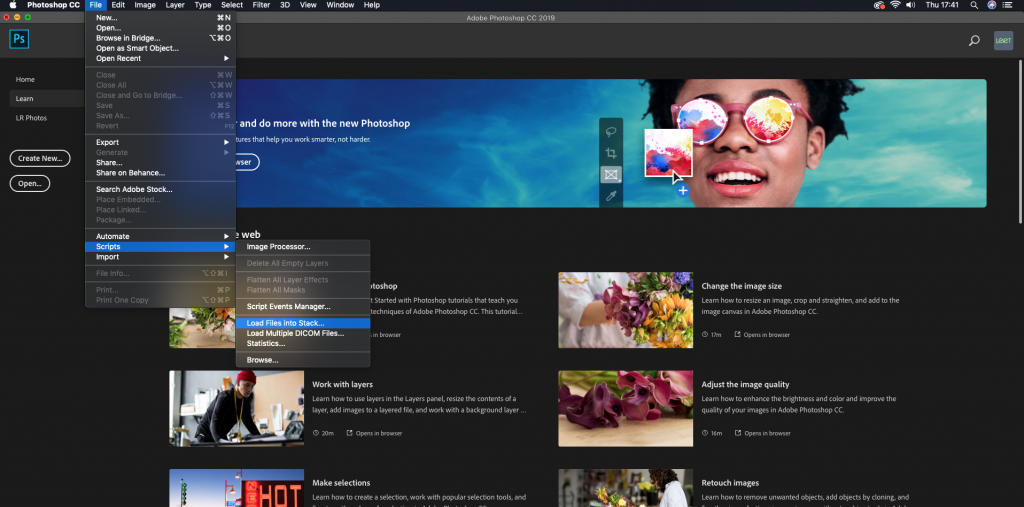
Task: Open LR Photos section
Action: [31, 118]
